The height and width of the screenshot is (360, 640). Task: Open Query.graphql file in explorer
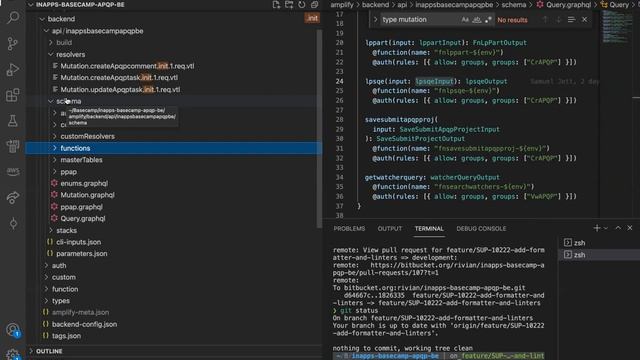point(174,218)
